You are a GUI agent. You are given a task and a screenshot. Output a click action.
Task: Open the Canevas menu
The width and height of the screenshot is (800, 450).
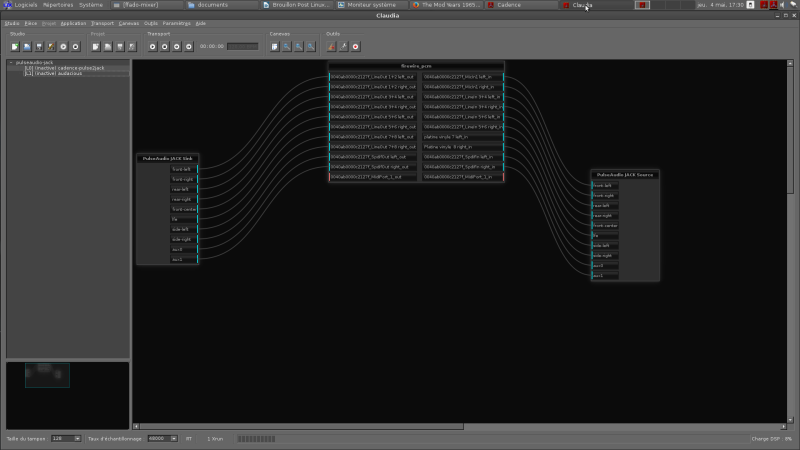129,23
